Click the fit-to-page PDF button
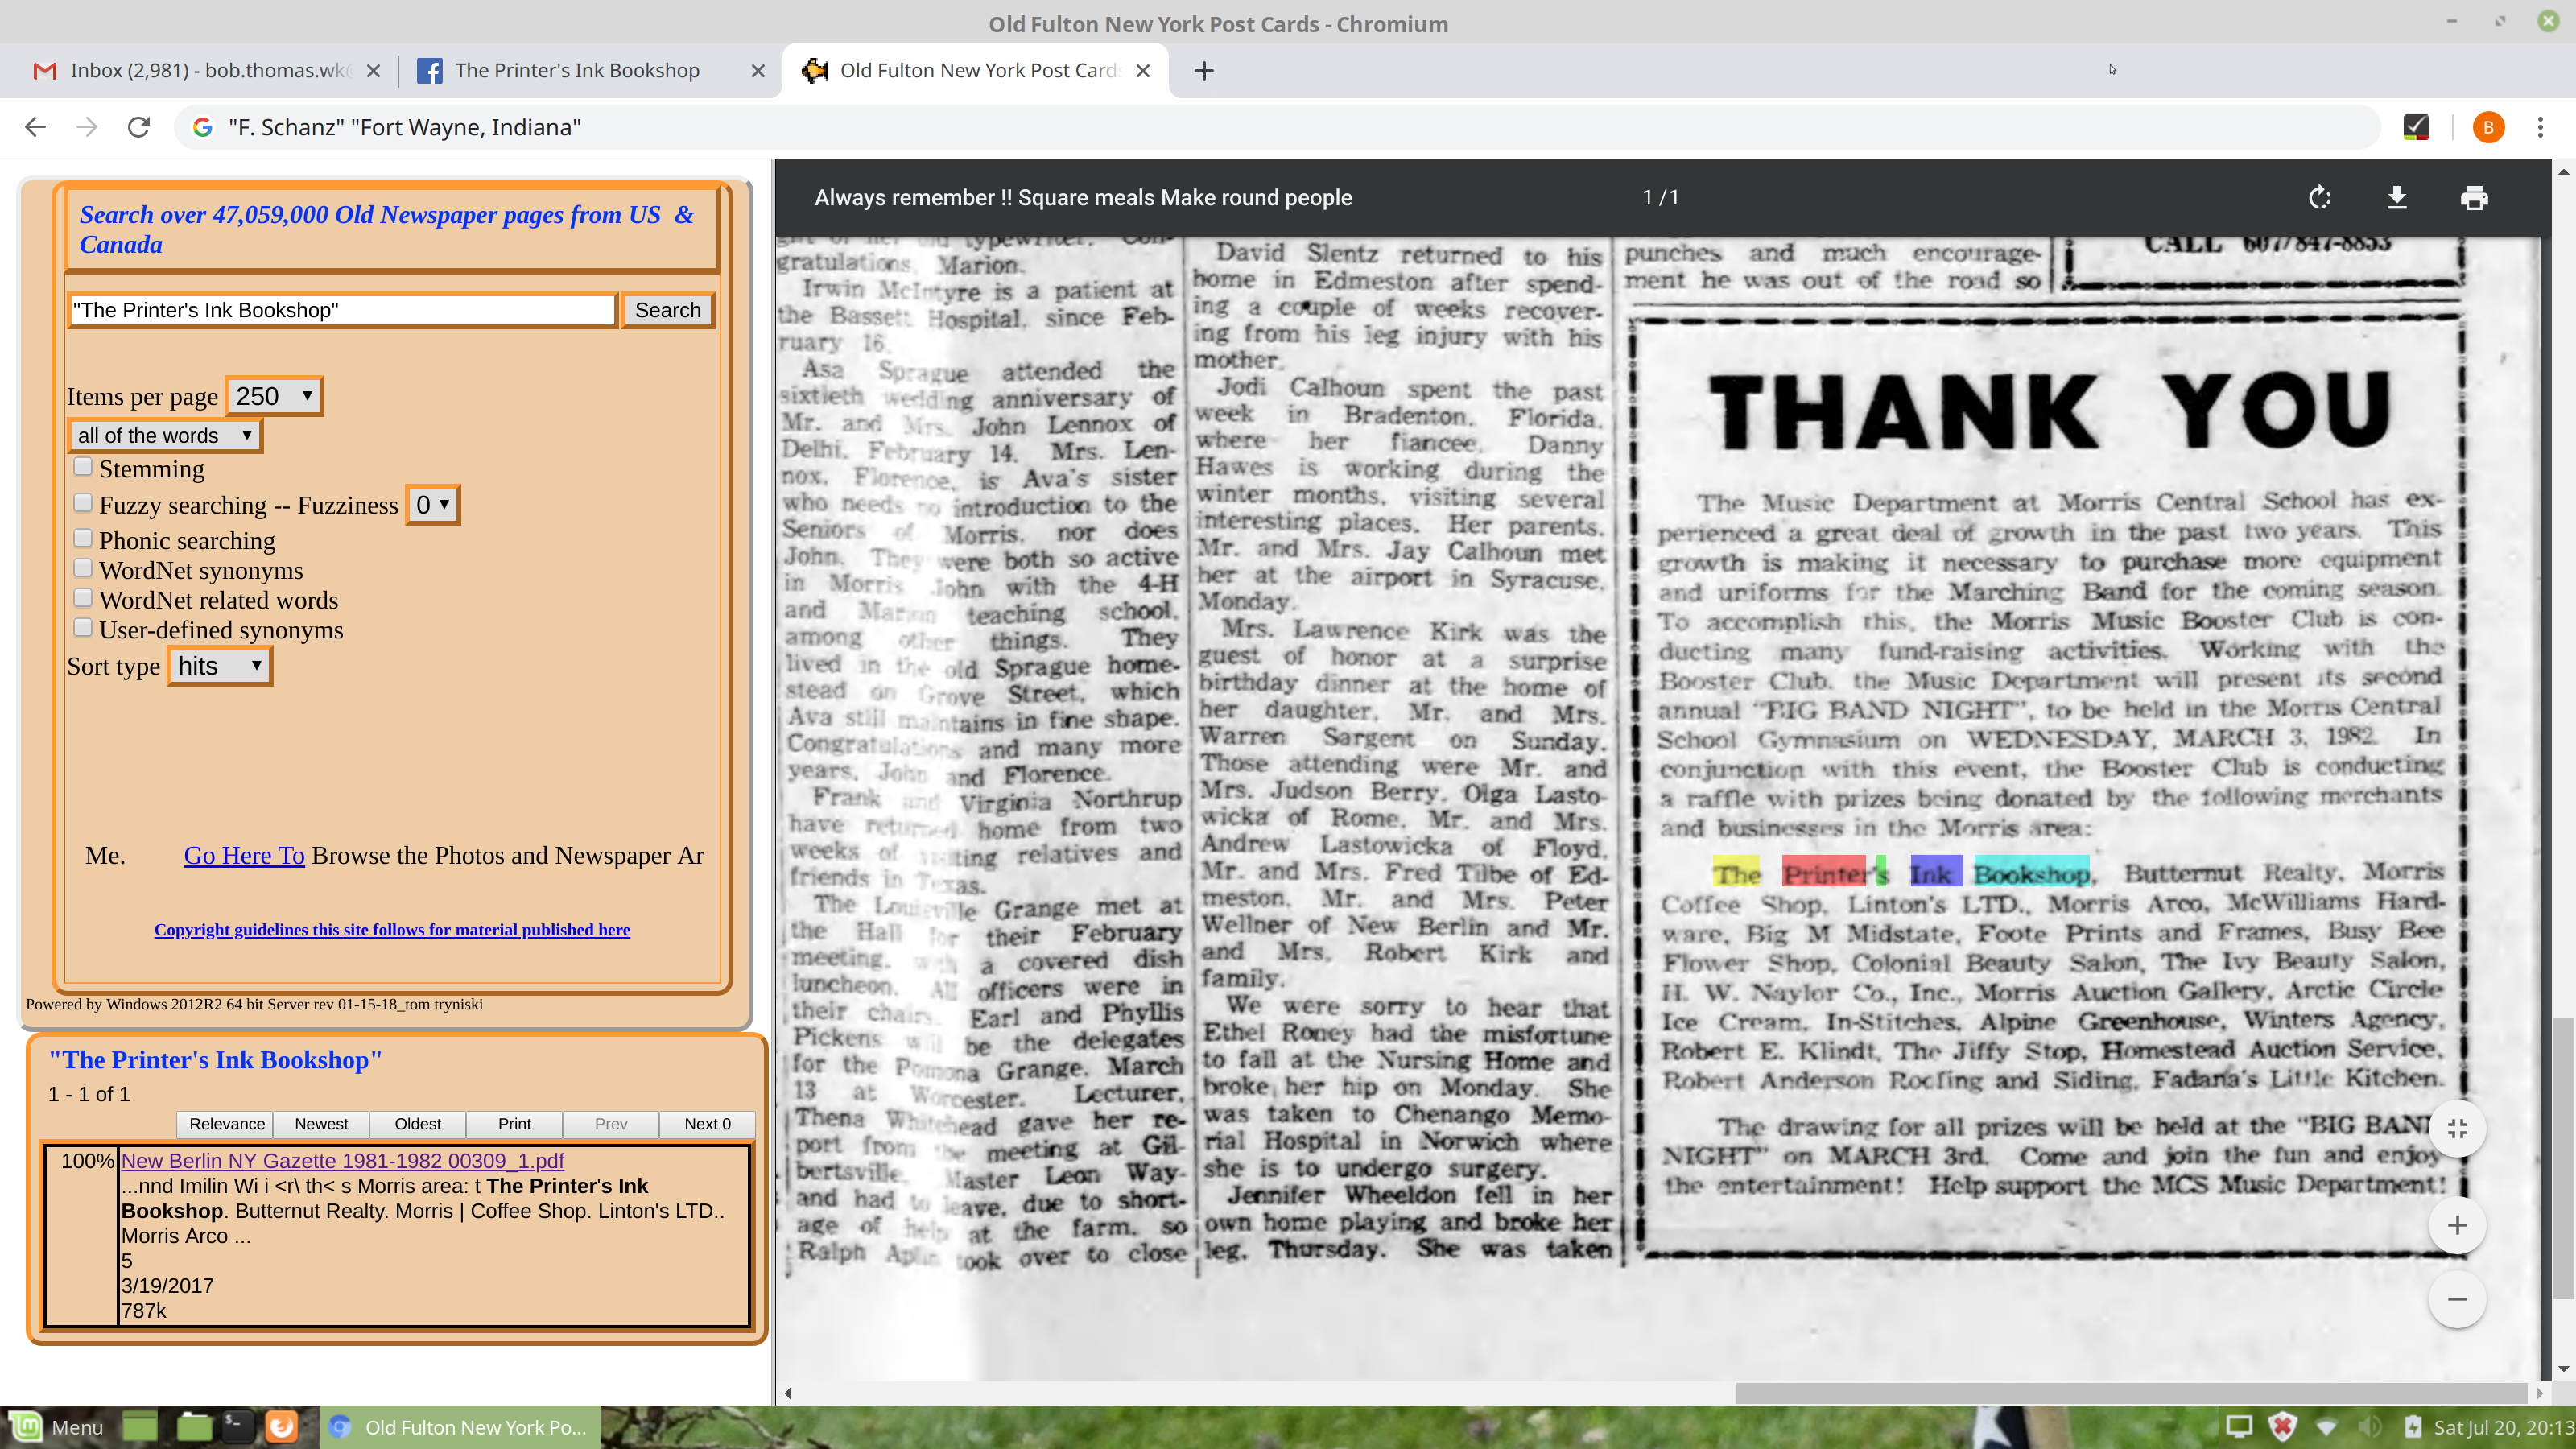2576x1449 pixels. 2457,1129
